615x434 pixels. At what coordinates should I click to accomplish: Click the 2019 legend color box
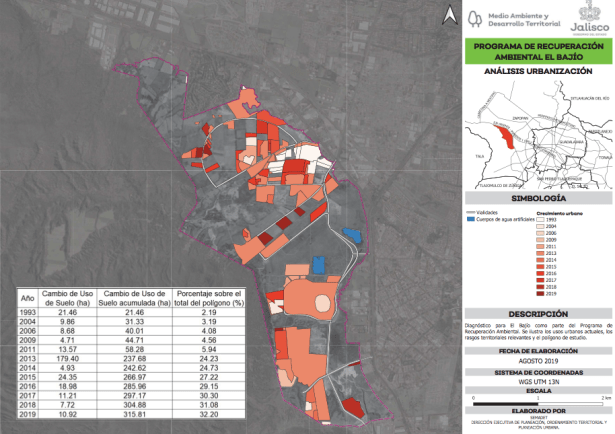[x=541, y=292]
